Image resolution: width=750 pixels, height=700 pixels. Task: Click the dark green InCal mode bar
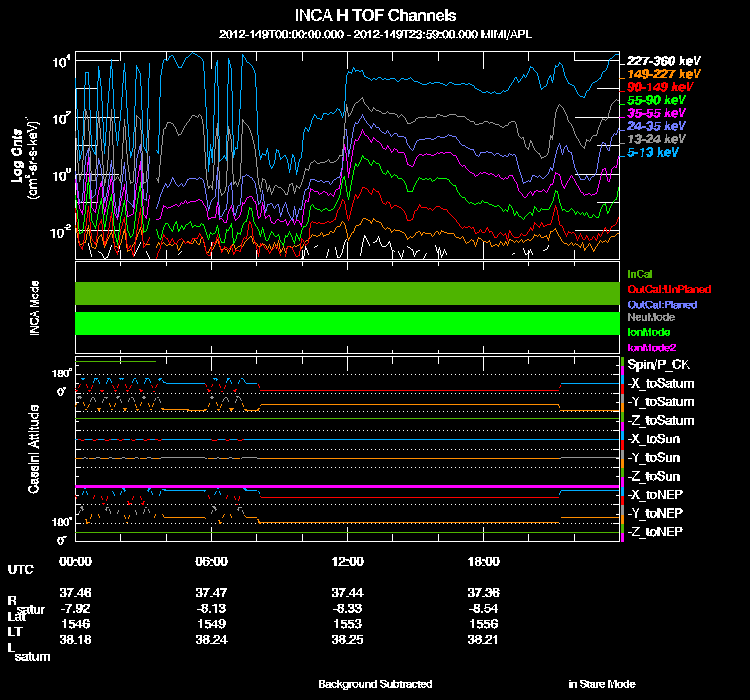347,293
